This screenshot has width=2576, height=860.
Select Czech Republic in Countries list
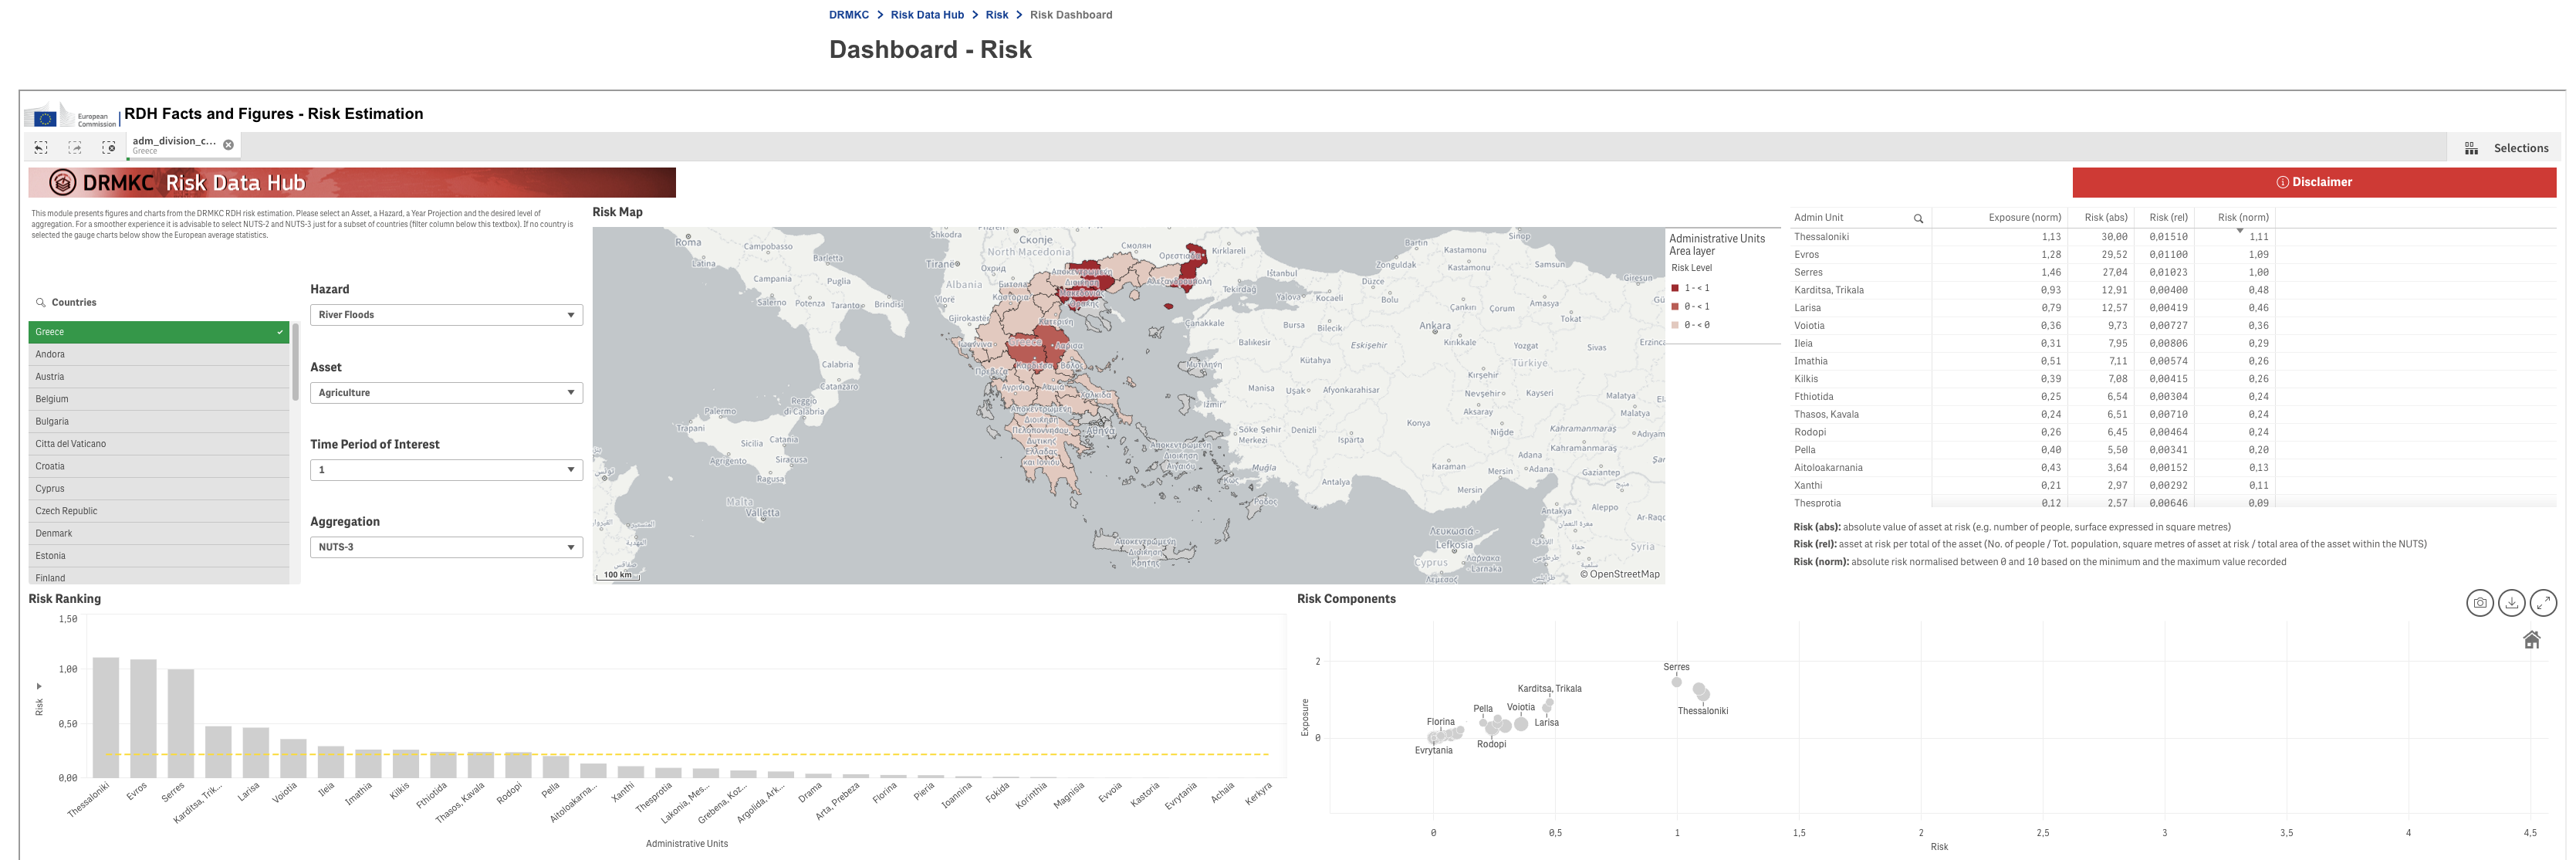[159, 511]
